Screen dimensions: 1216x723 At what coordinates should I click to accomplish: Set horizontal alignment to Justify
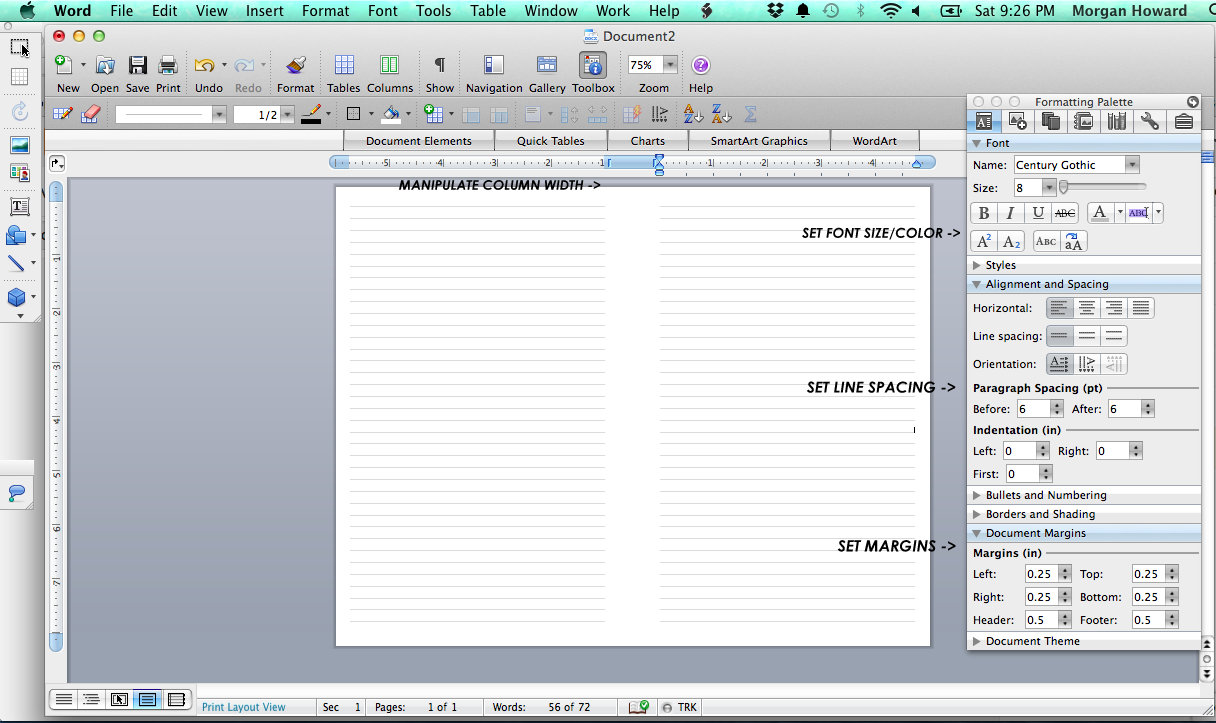click(x=1141, y=308)
